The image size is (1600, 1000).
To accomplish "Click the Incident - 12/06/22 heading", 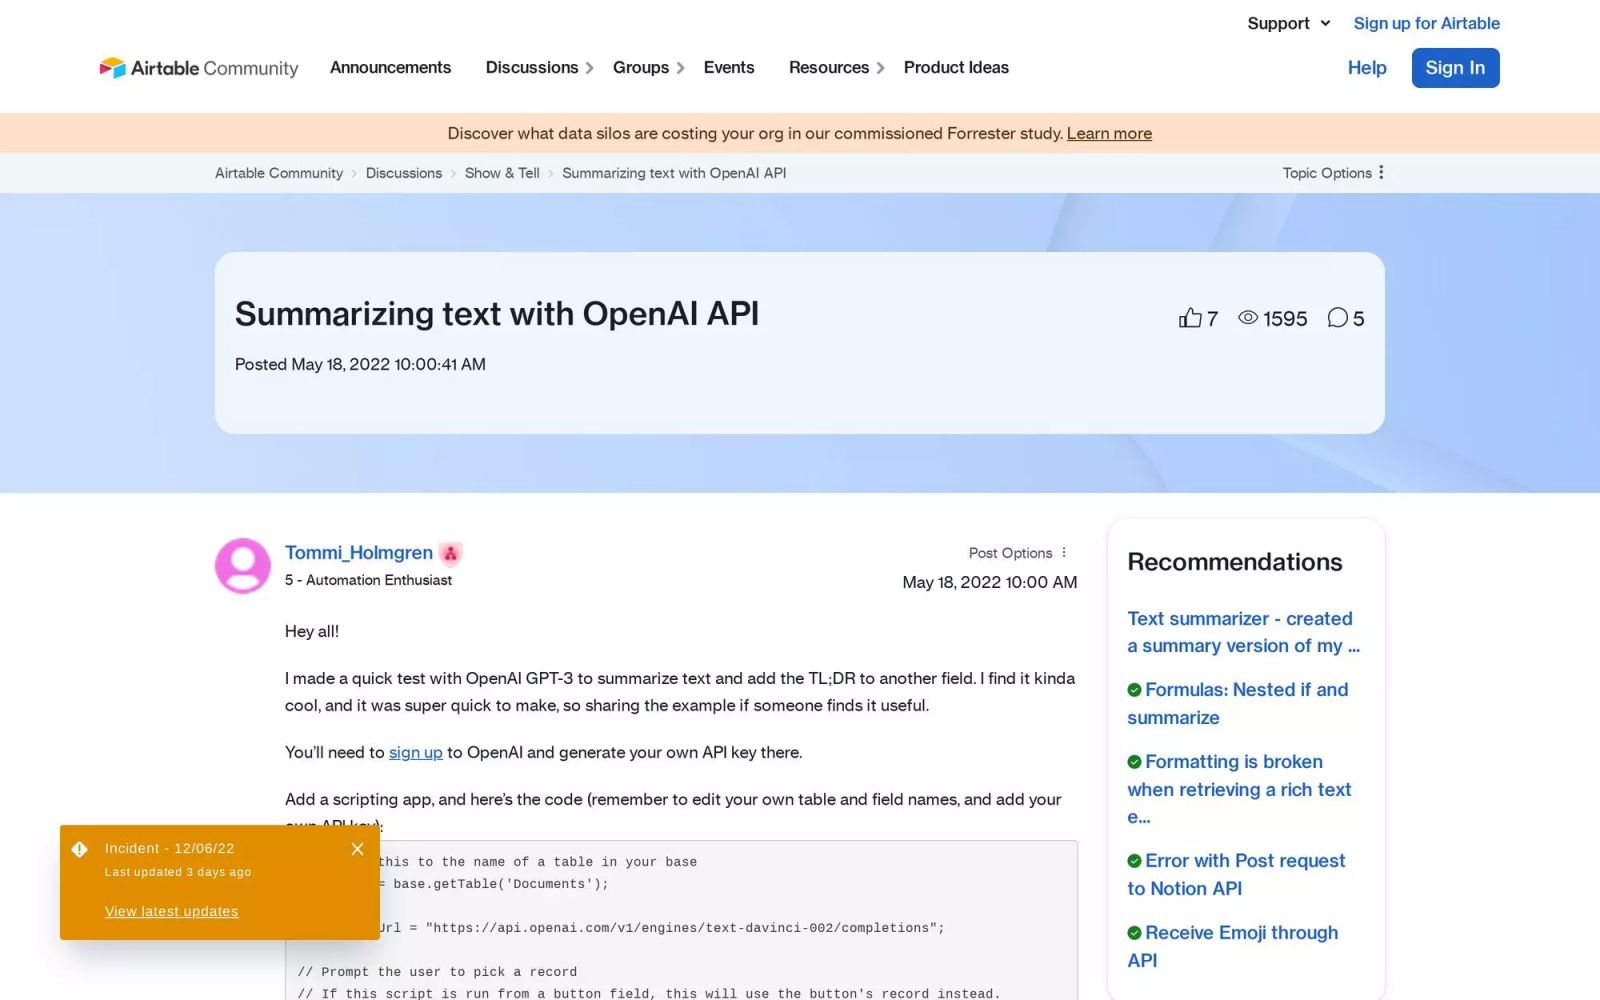I will (169, 848).
